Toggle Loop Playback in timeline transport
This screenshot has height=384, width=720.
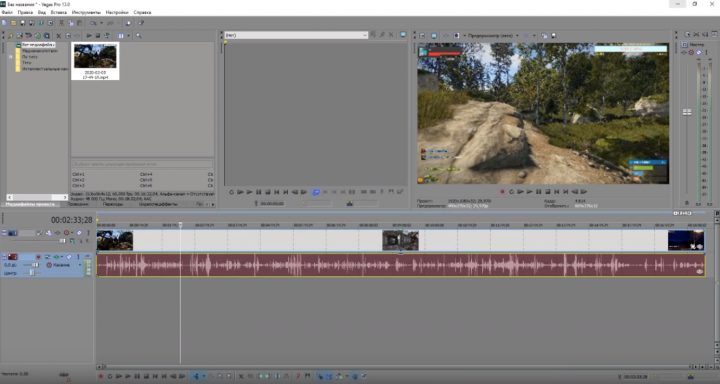(x=110, y=376)
